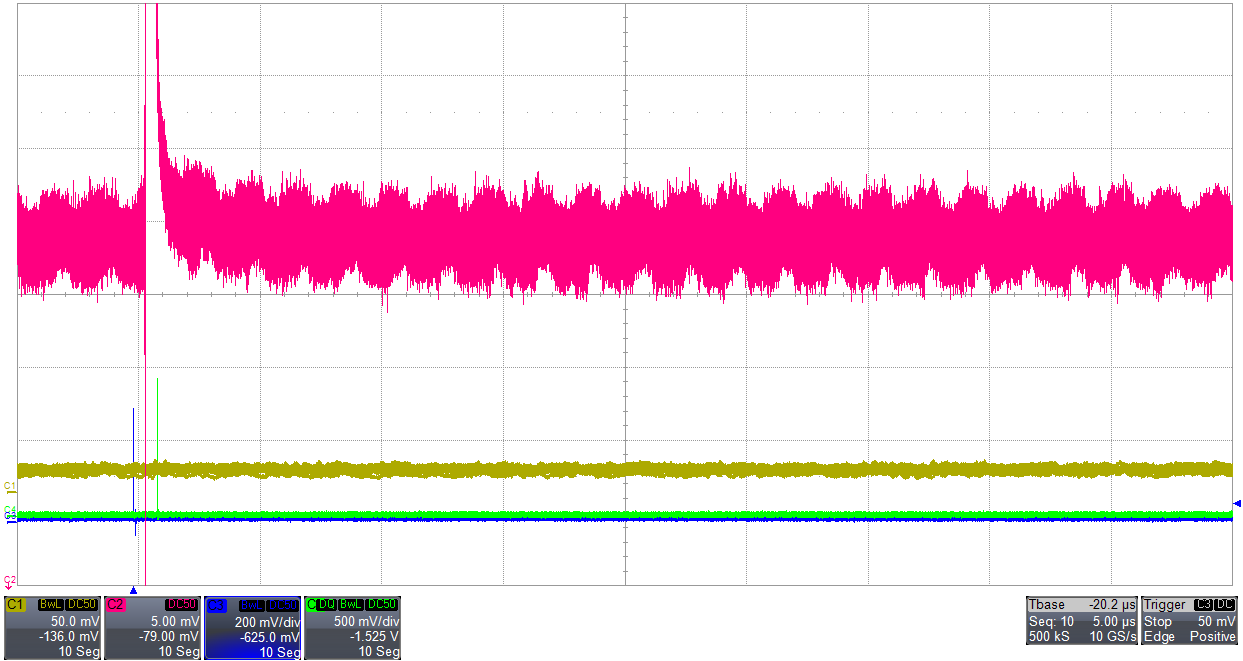
Task: Click the Stop trigger mode text
Action: 1157,621
